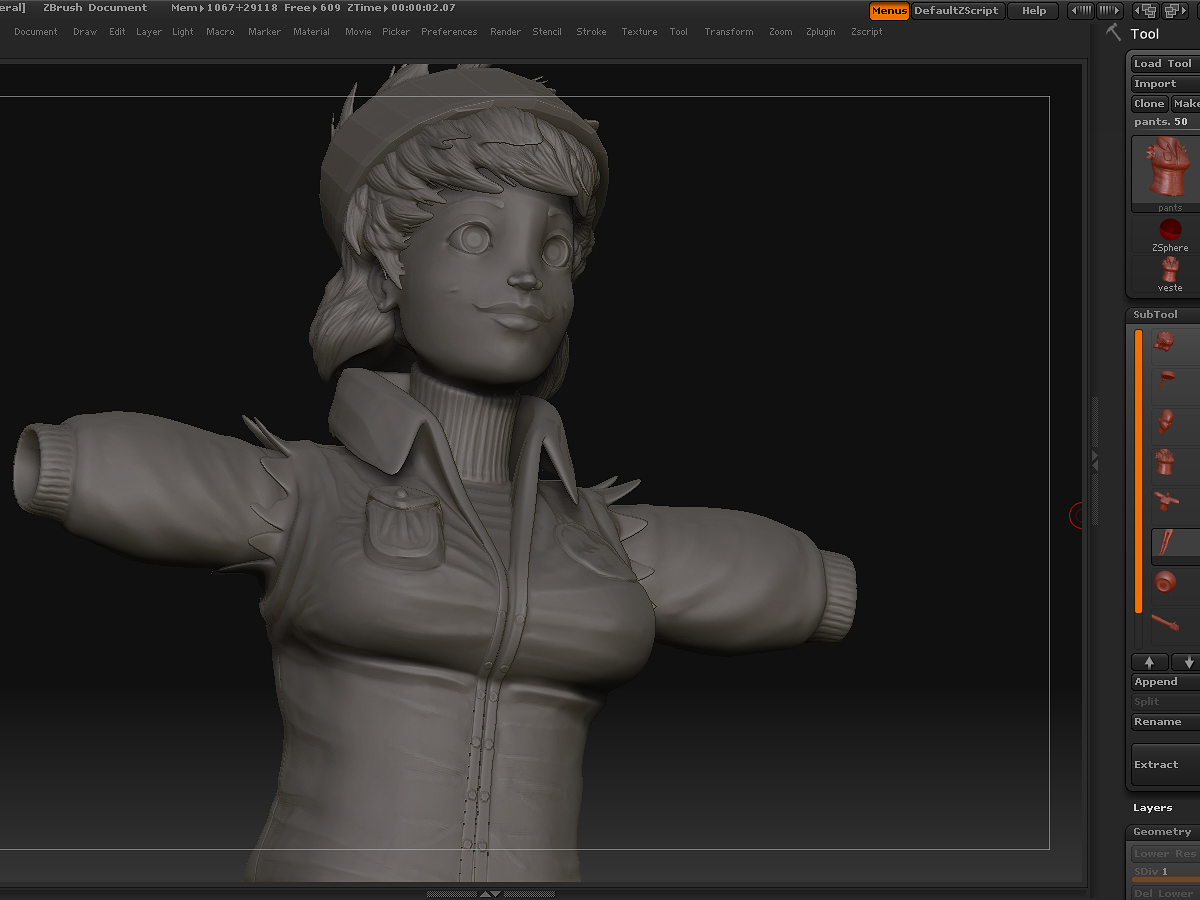Open the Edit menu
The width and height of the screenshot is (1200, 900).
click(x=117, y=32)
